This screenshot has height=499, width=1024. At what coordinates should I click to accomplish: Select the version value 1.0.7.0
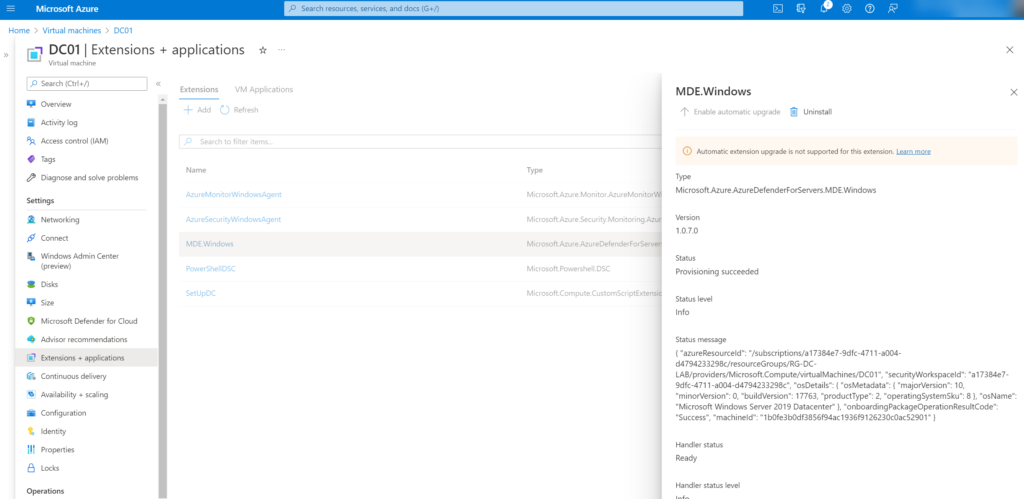pyautogui.click(x=687, y=231)
